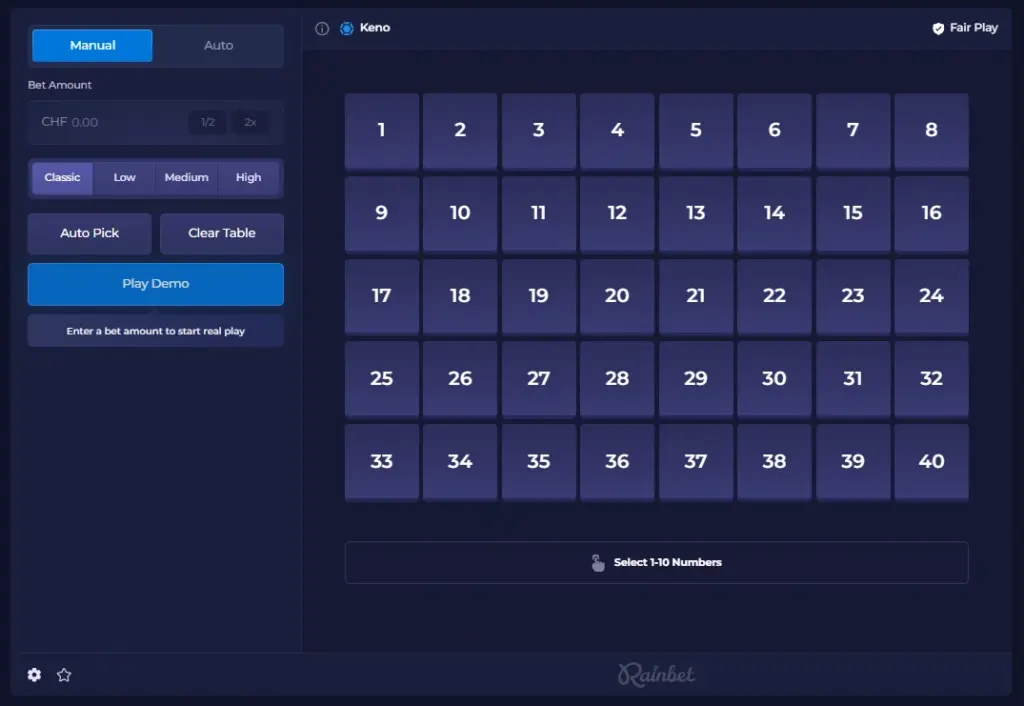Screen dimensions: 1024x706
Task: Select number 4 on the board
Action: (617, 131)
